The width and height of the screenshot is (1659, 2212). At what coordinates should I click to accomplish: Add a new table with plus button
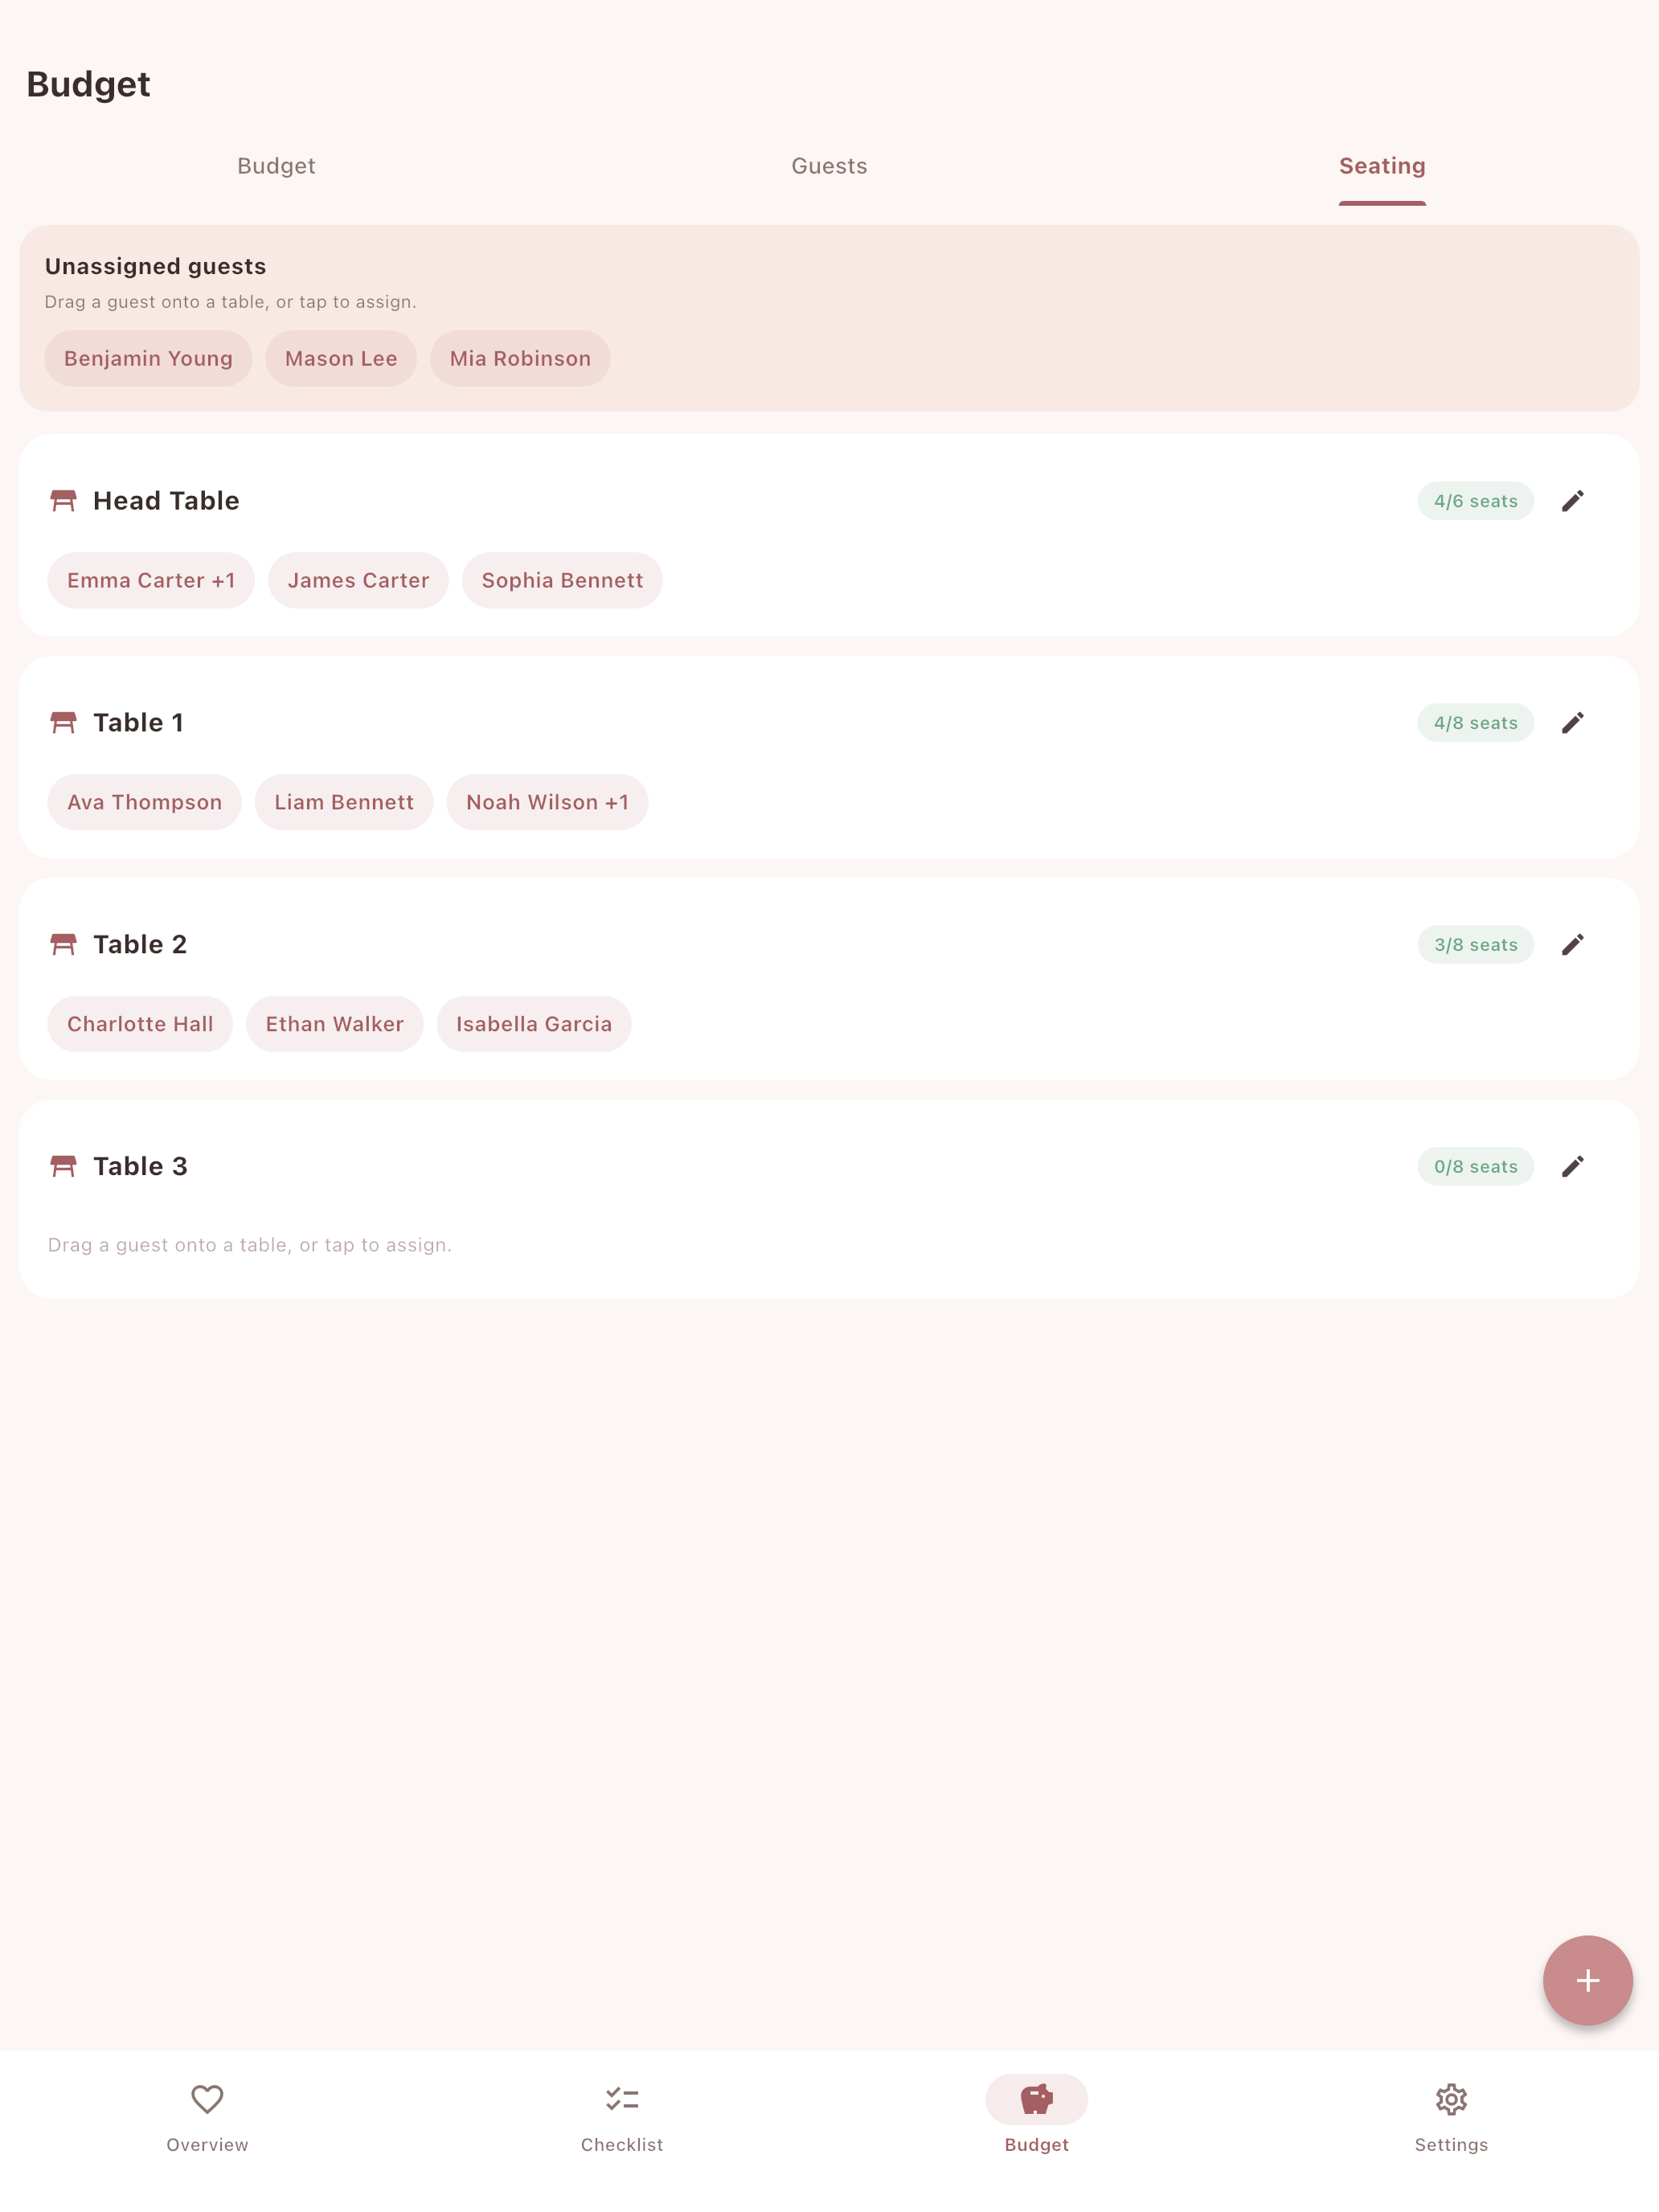pos(1587,1980)
